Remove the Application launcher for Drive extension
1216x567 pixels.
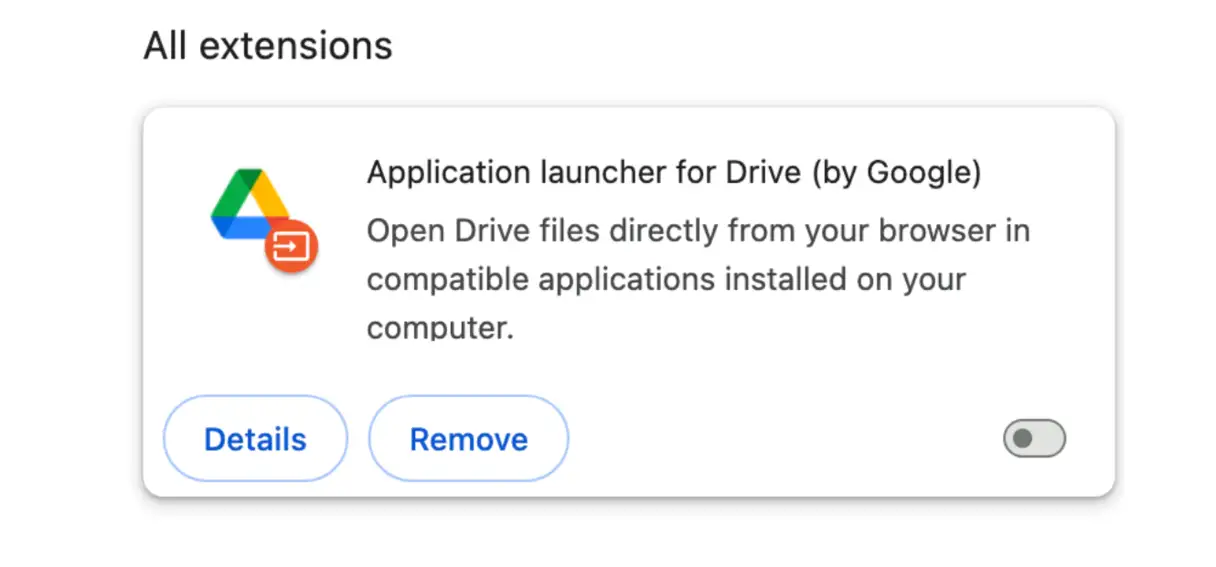(468, 439)
